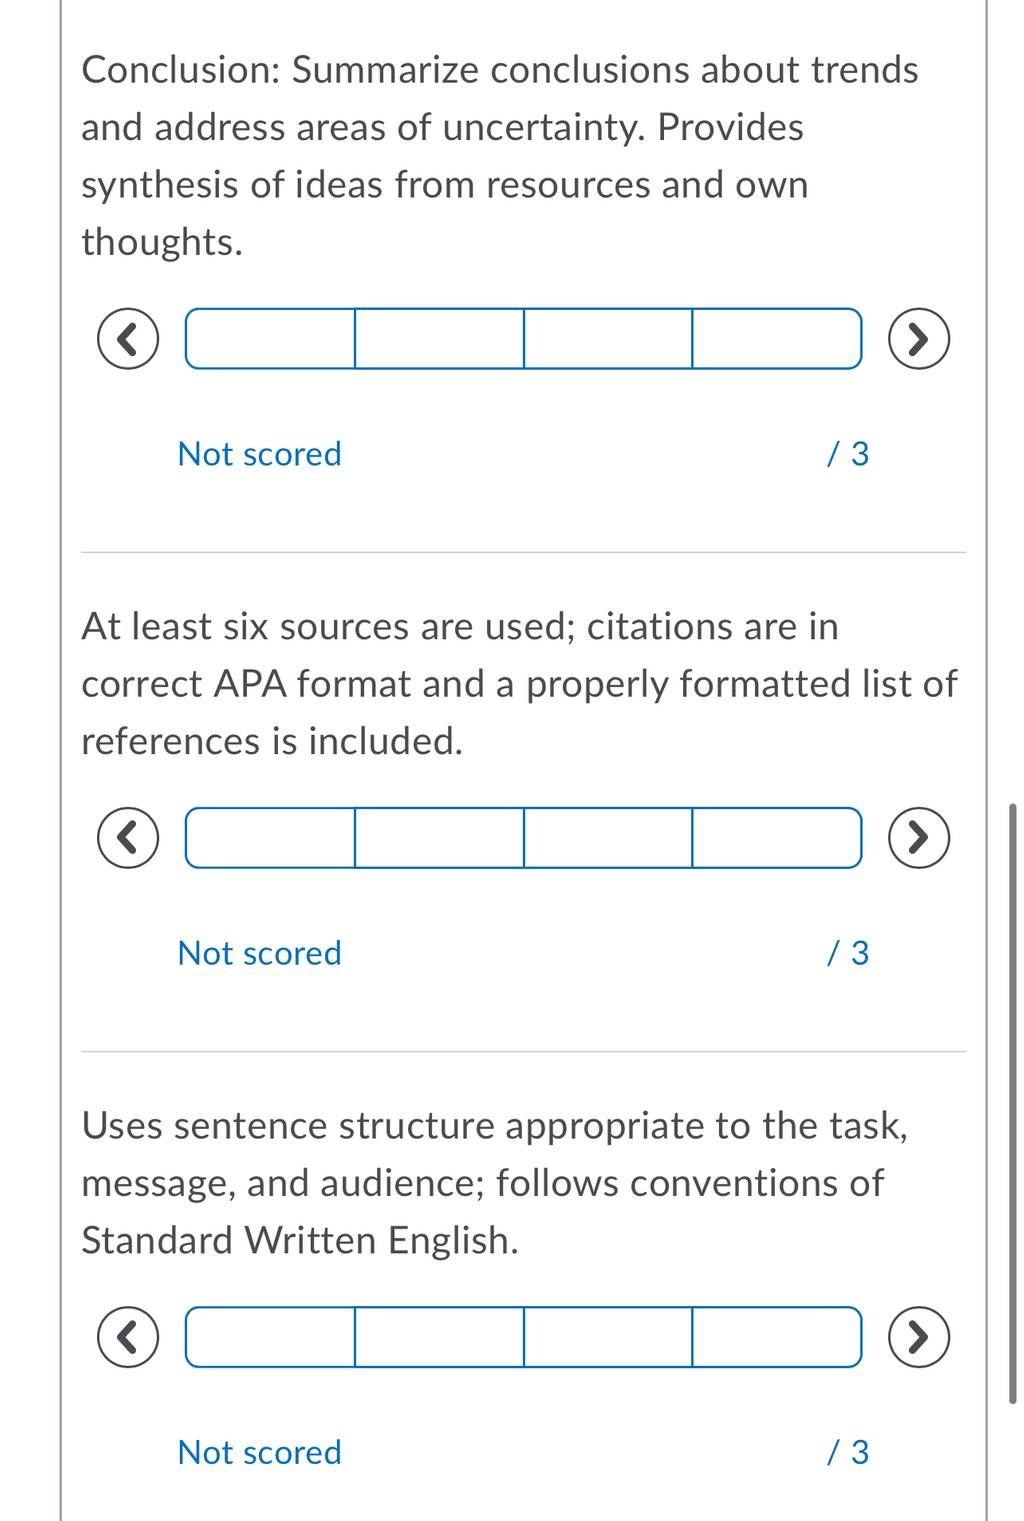
Task: Click 'Not scored' under APA sources criterion
Action: 259,953
